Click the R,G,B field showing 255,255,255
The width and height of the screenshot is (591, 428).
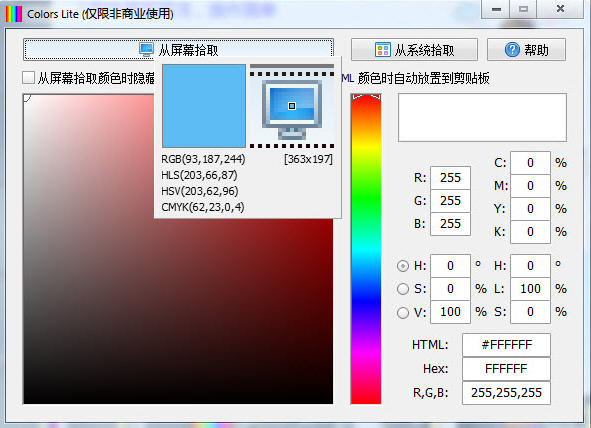click(x=506, y=393)
